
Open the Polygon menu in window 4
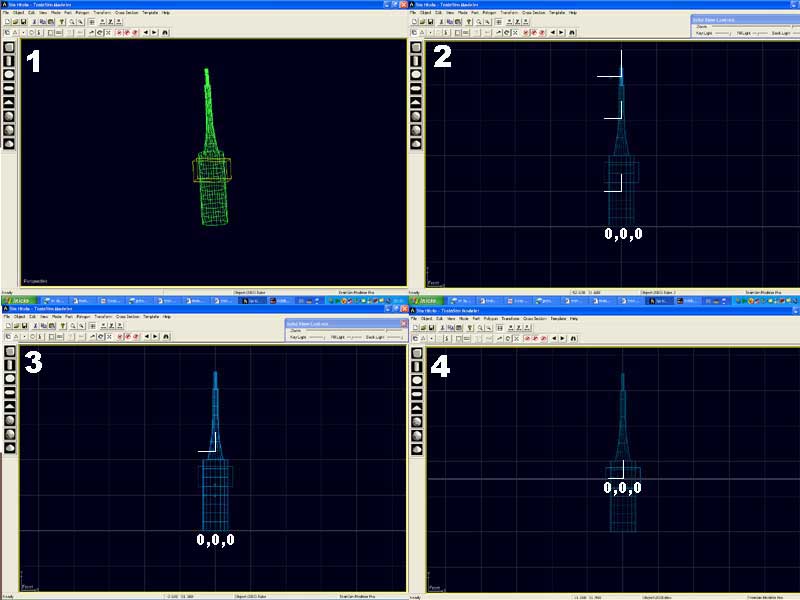pyautogui.click(x=489, y=317)
